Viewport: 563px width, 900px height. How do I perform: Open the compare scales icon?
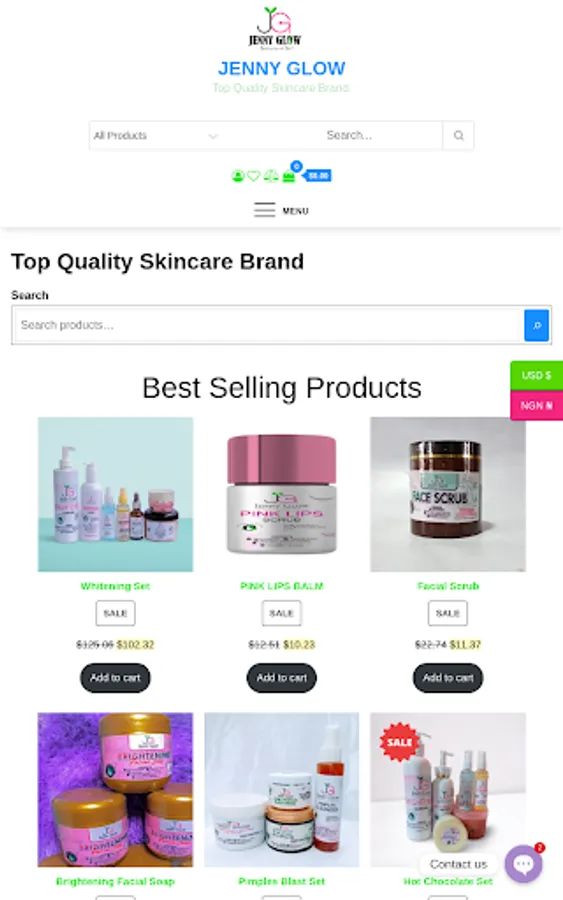pos(271,176)
